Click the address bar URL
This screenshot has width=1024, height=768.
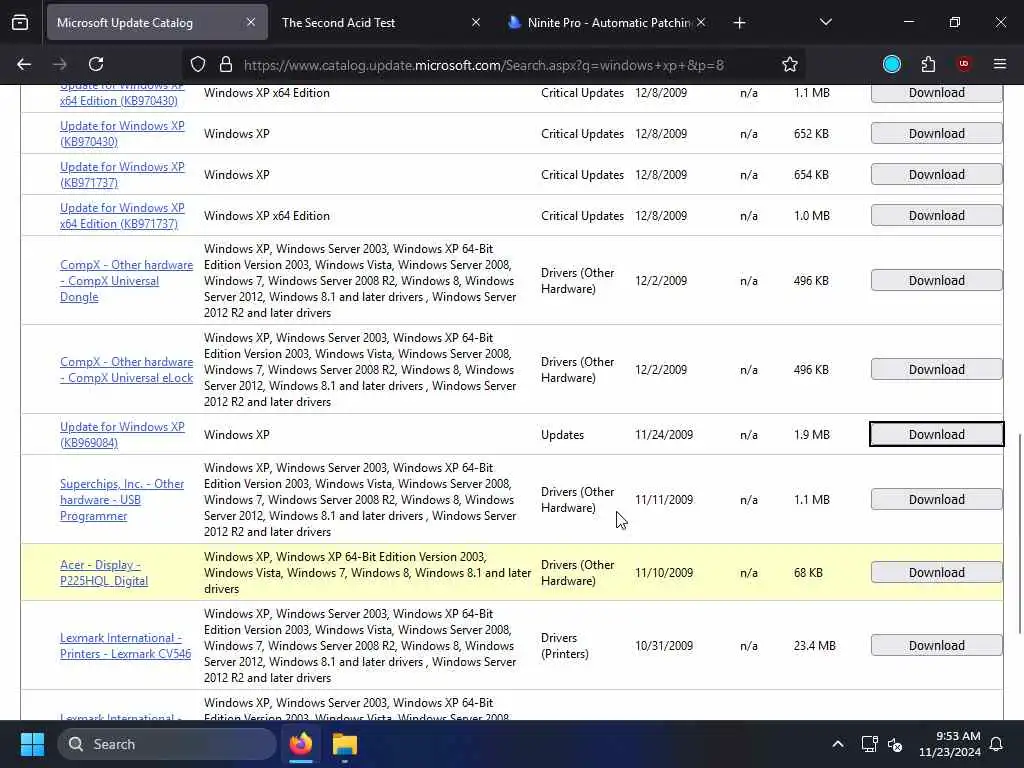[483, 65]
